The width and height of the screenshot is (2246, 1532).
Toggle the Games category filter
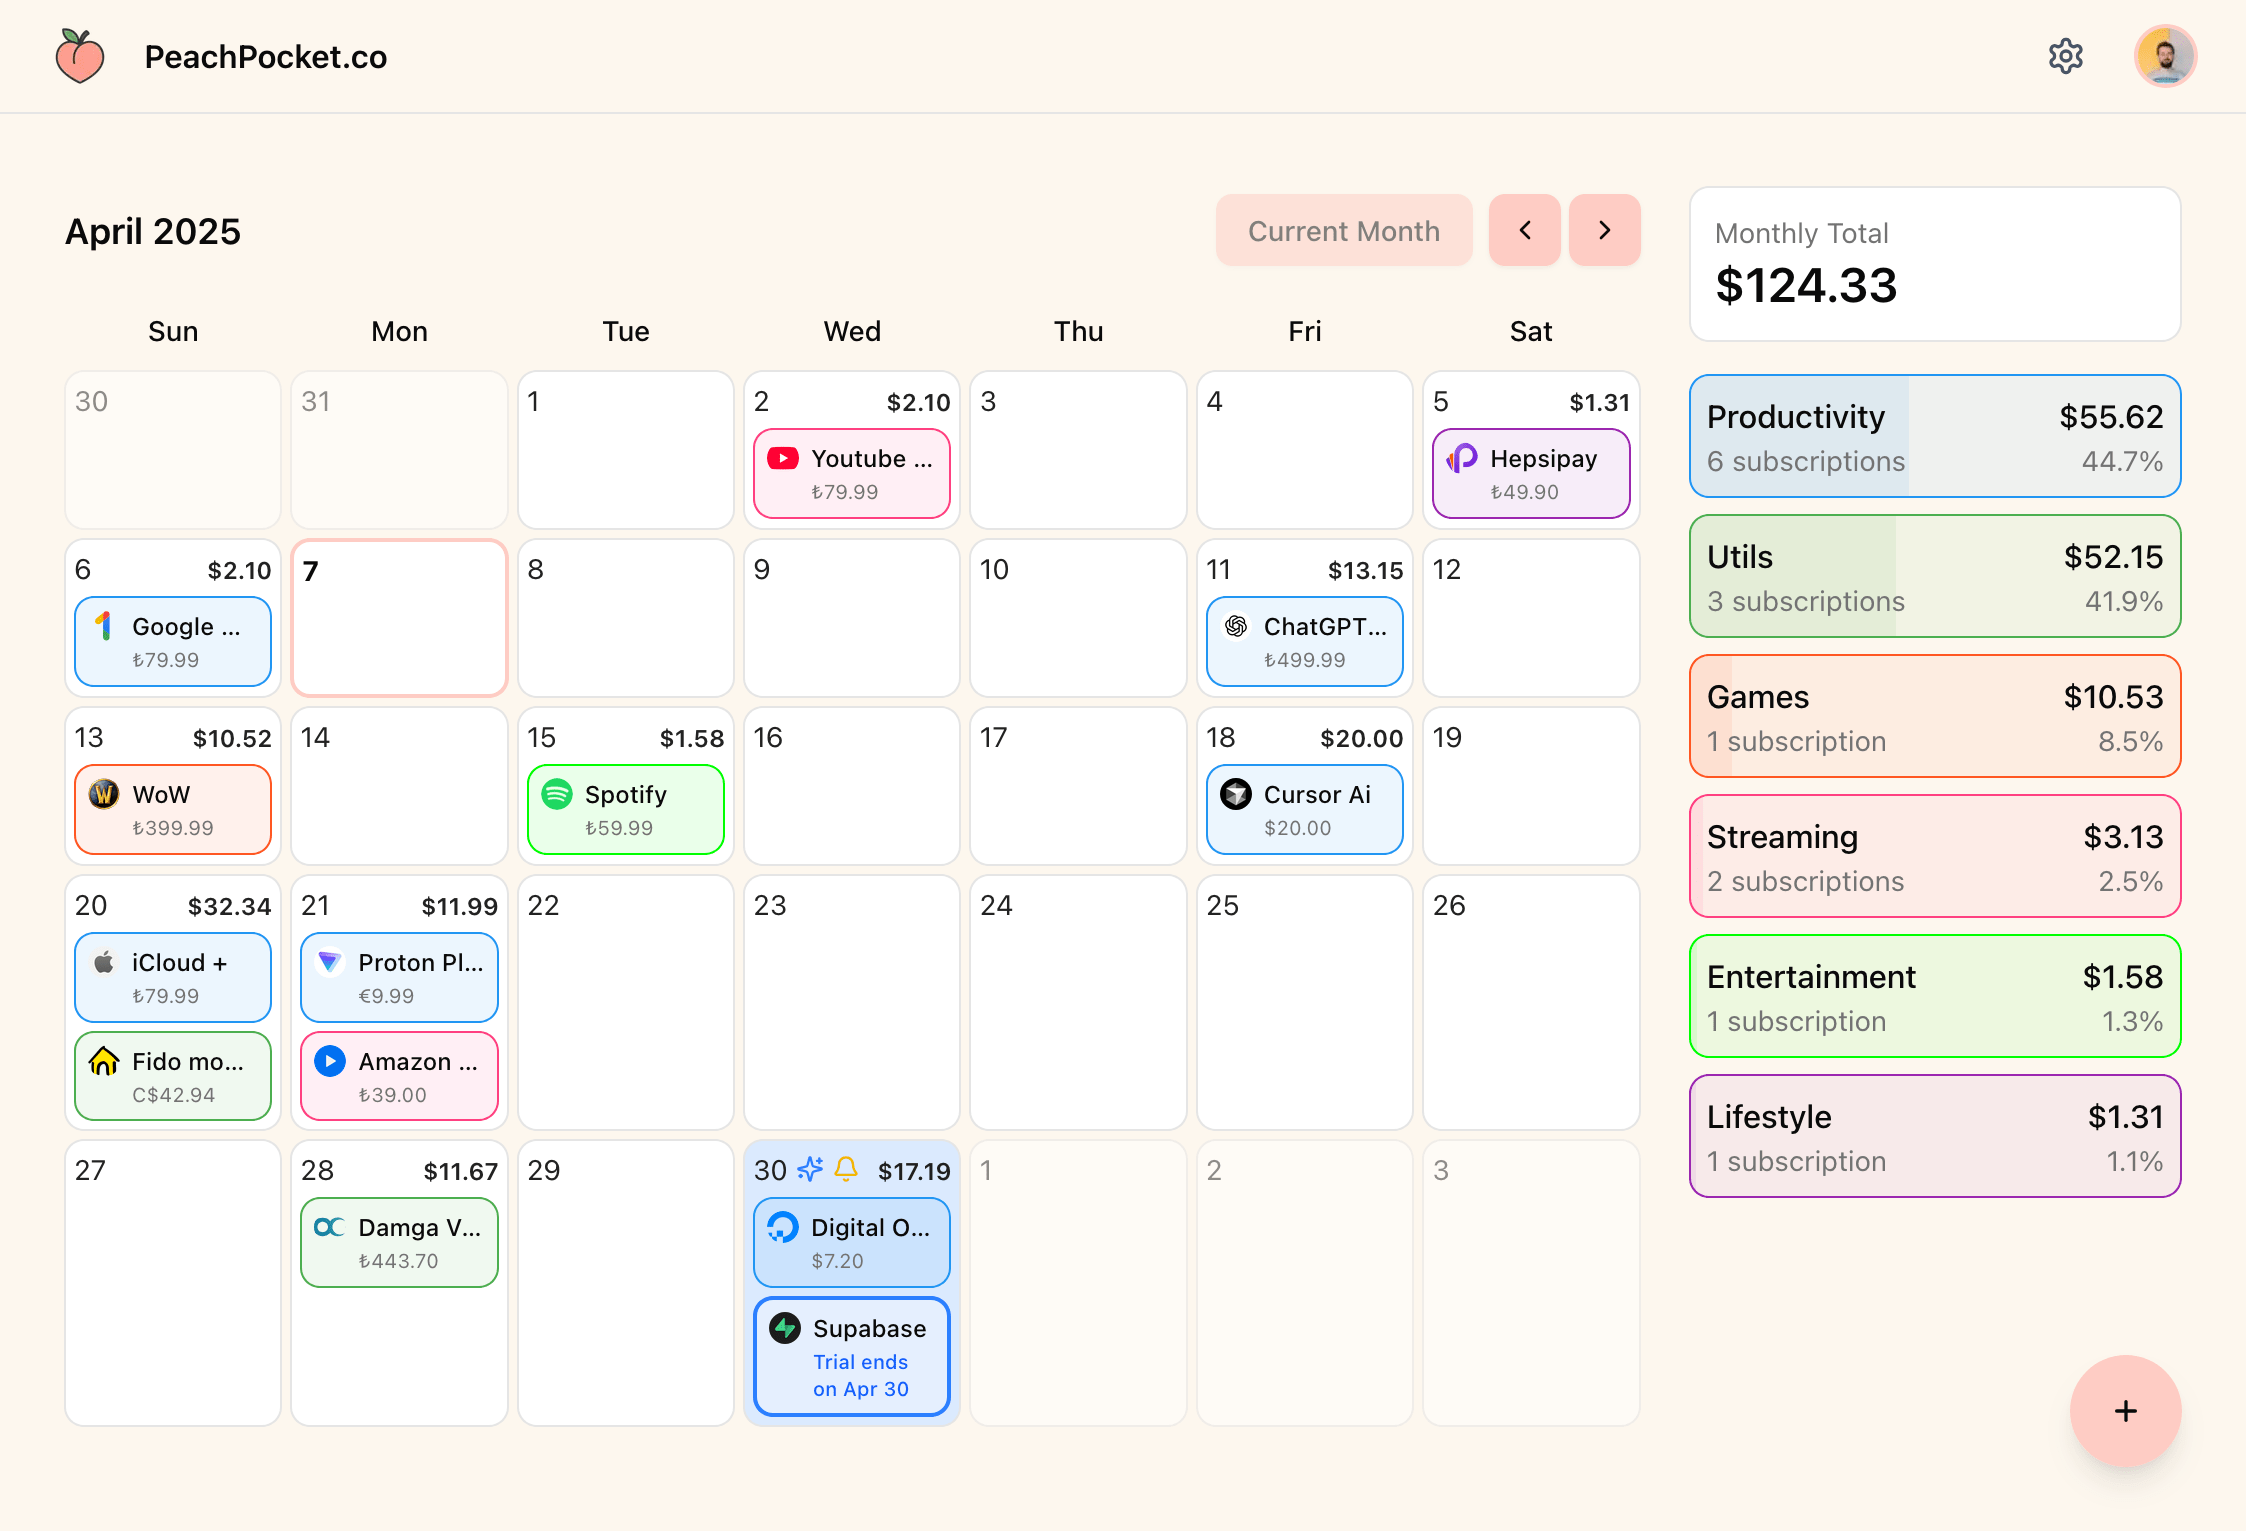(x=1934, y=716)
